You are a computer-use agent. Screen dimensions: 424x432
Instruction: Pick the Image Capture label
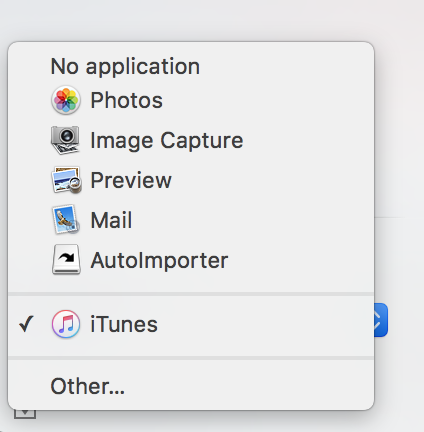pos(167,141)
